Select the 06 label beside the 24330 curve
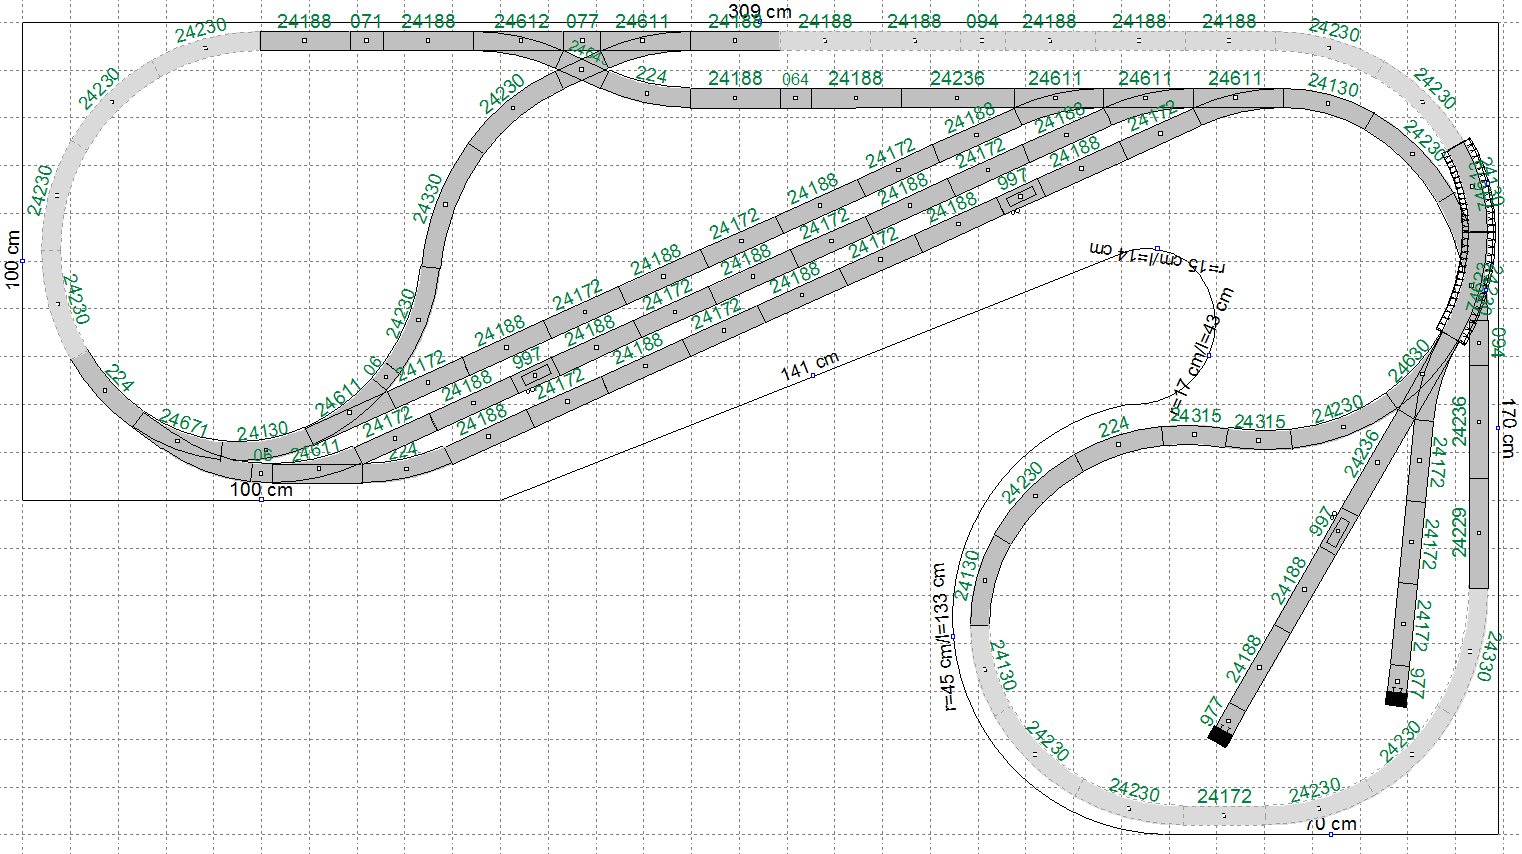The image size is (1522, 854). pyautogui.click(x=372, y=366)
